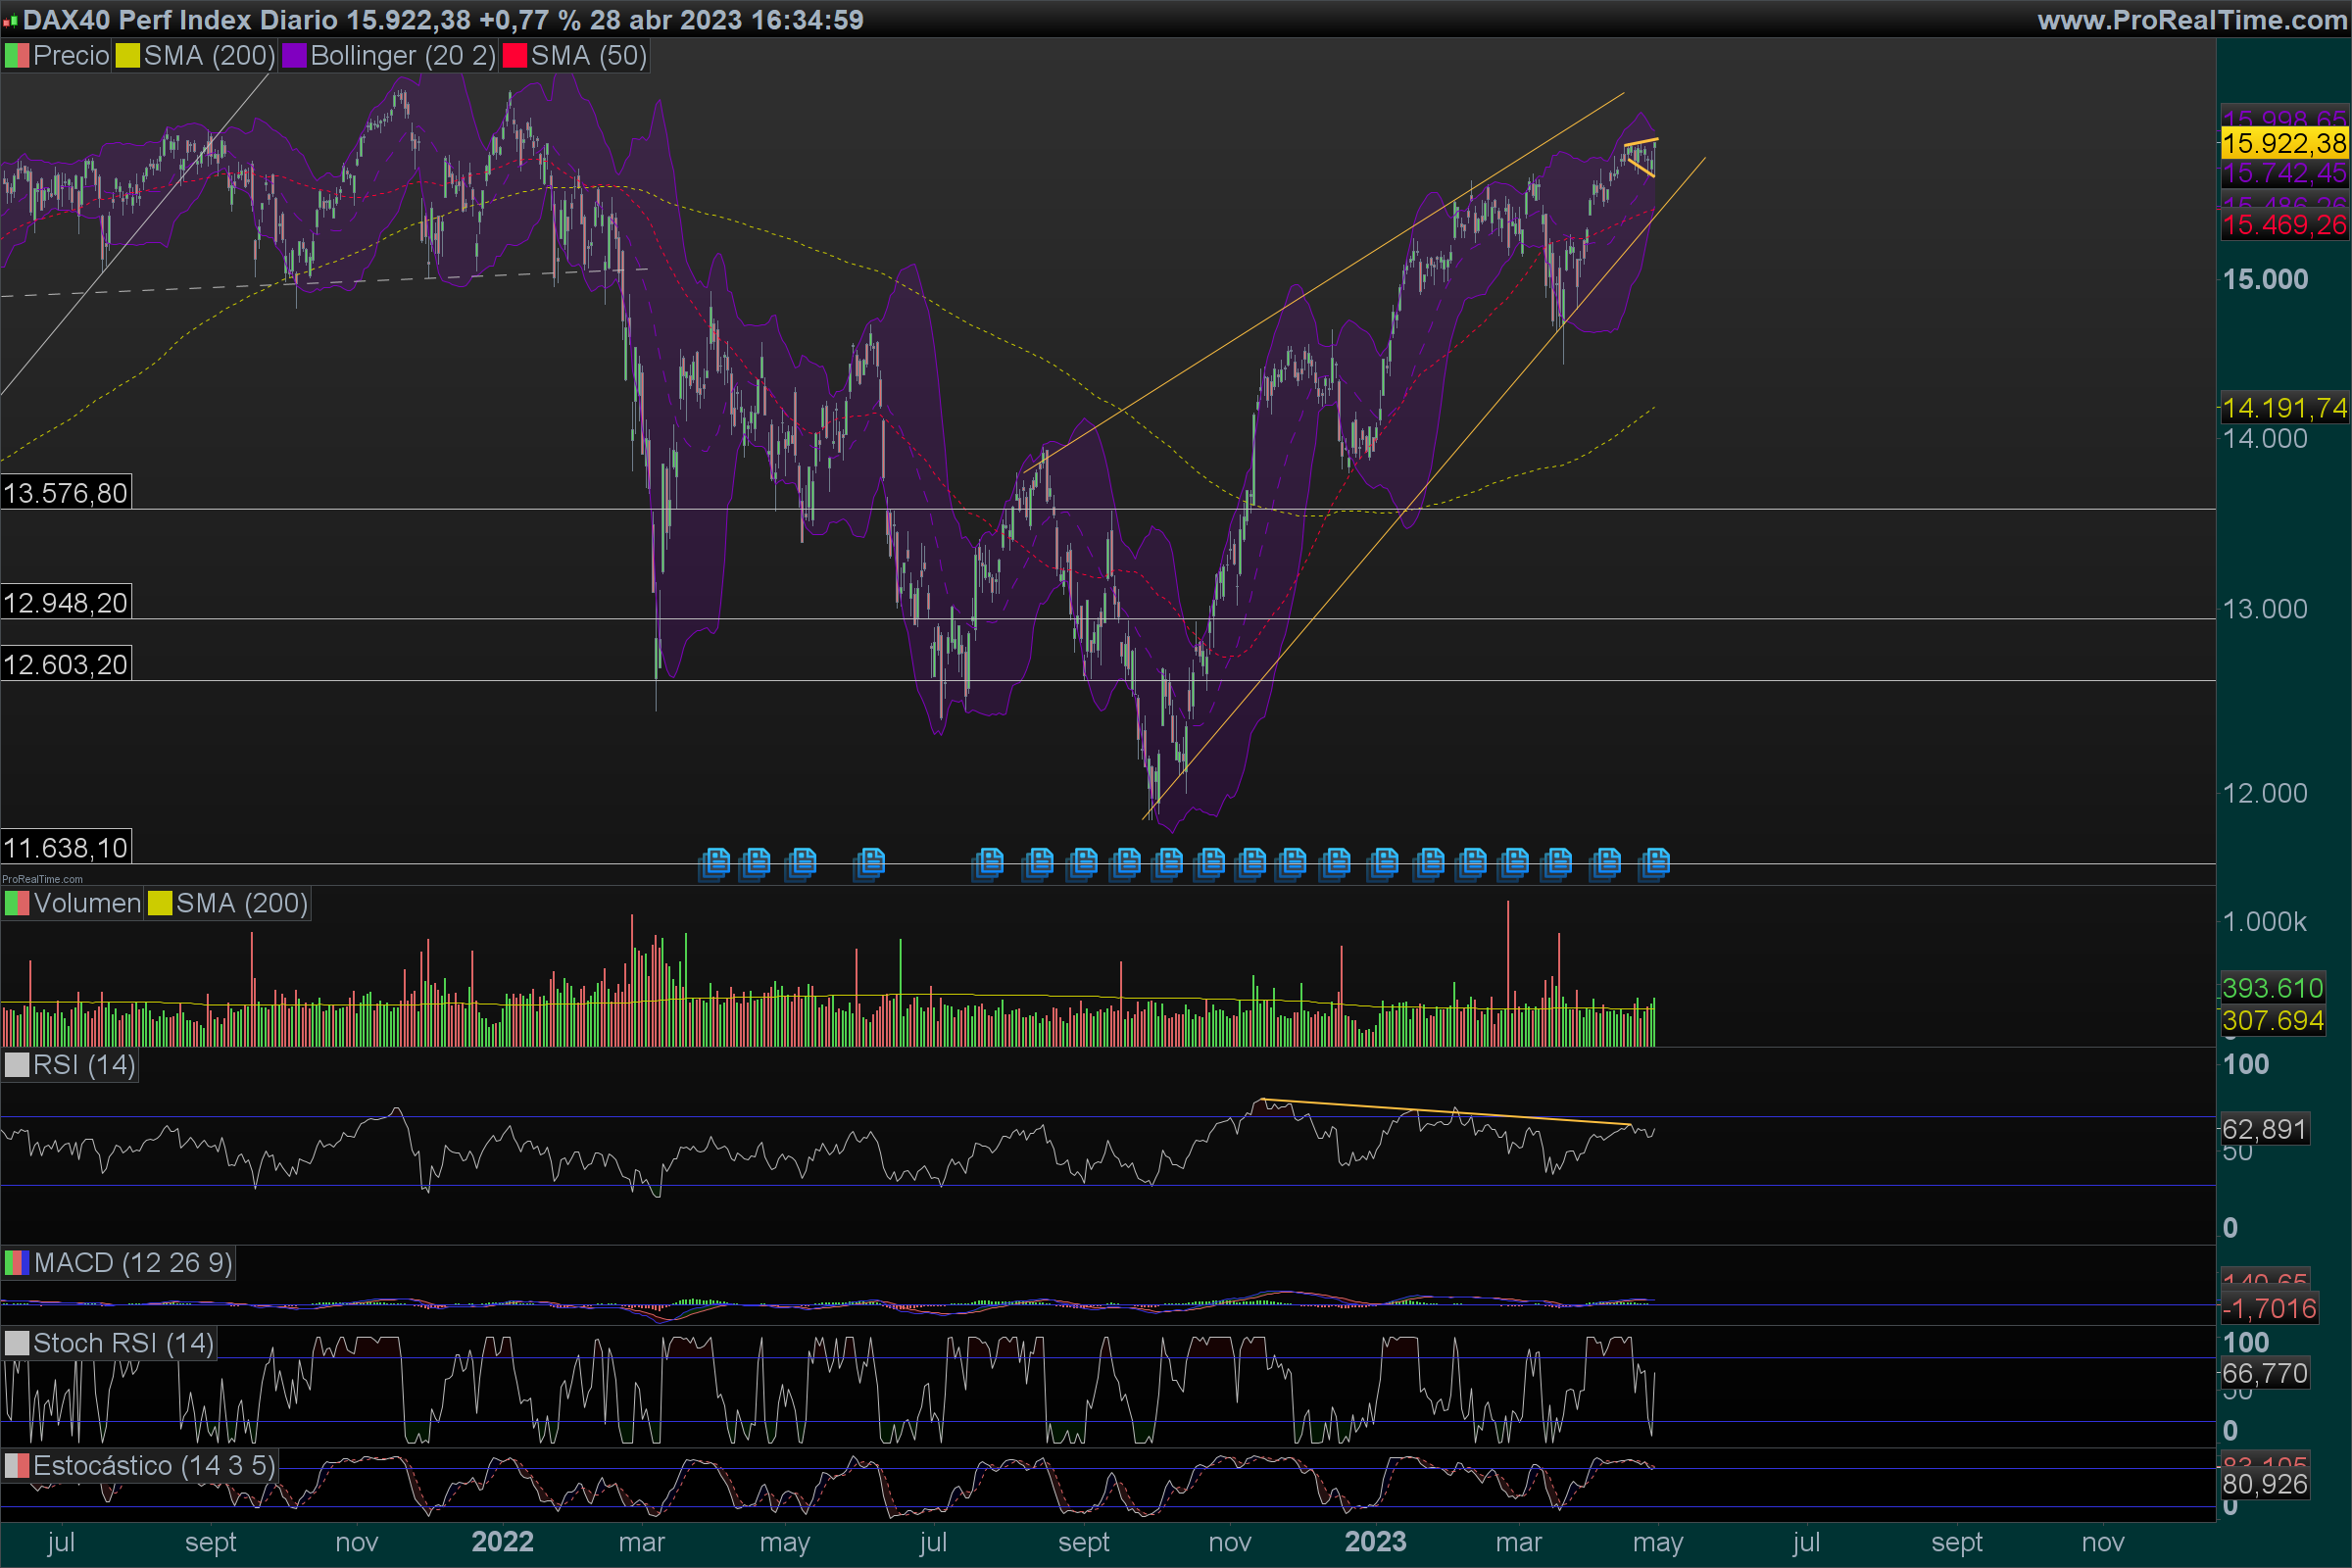2352x1568 pixels.
Task: Click the Precio candlestick legend icon
Action: (17, 56)
